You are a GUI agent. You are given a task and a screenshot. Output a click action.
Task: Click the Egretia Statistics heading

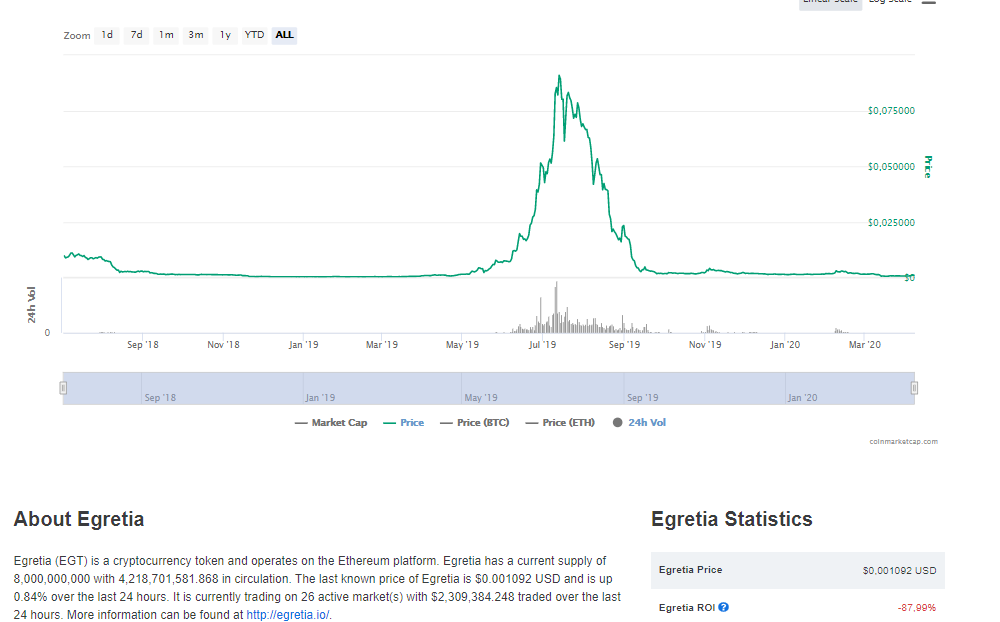pos(732,519)
